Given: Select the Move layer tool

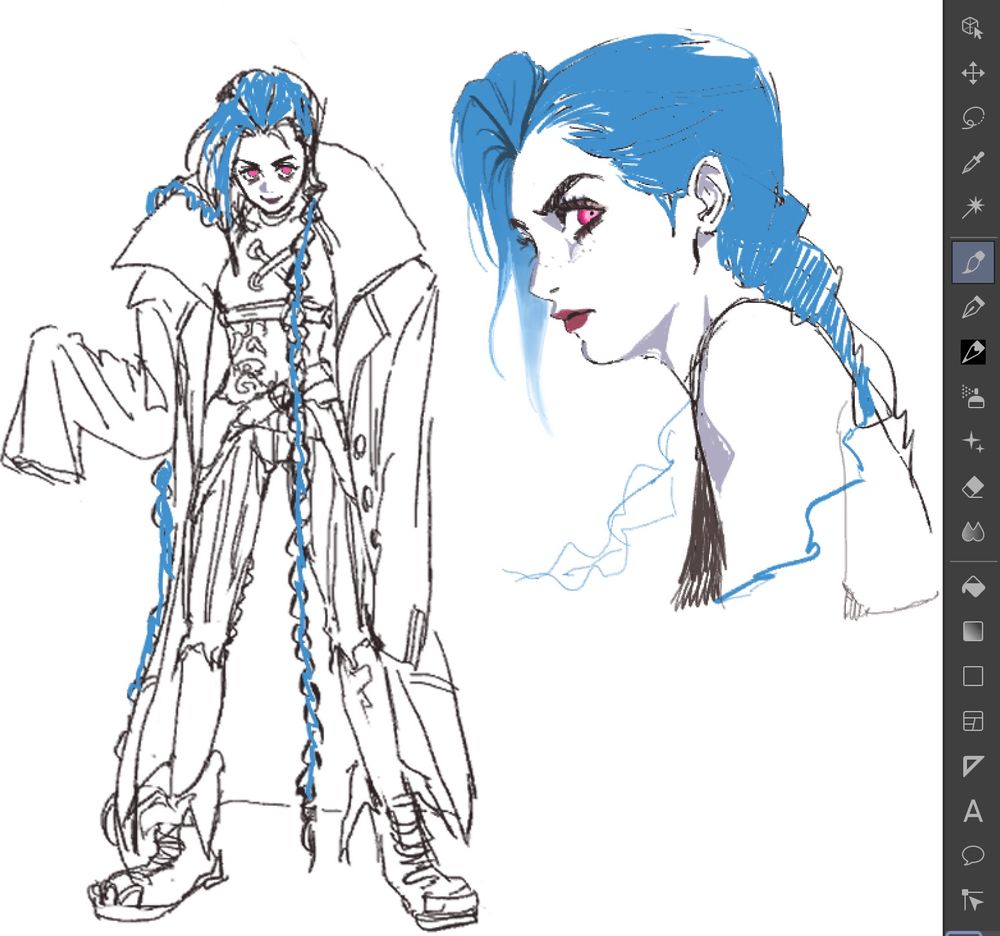Looking at the screenshot, I should 972,73.
